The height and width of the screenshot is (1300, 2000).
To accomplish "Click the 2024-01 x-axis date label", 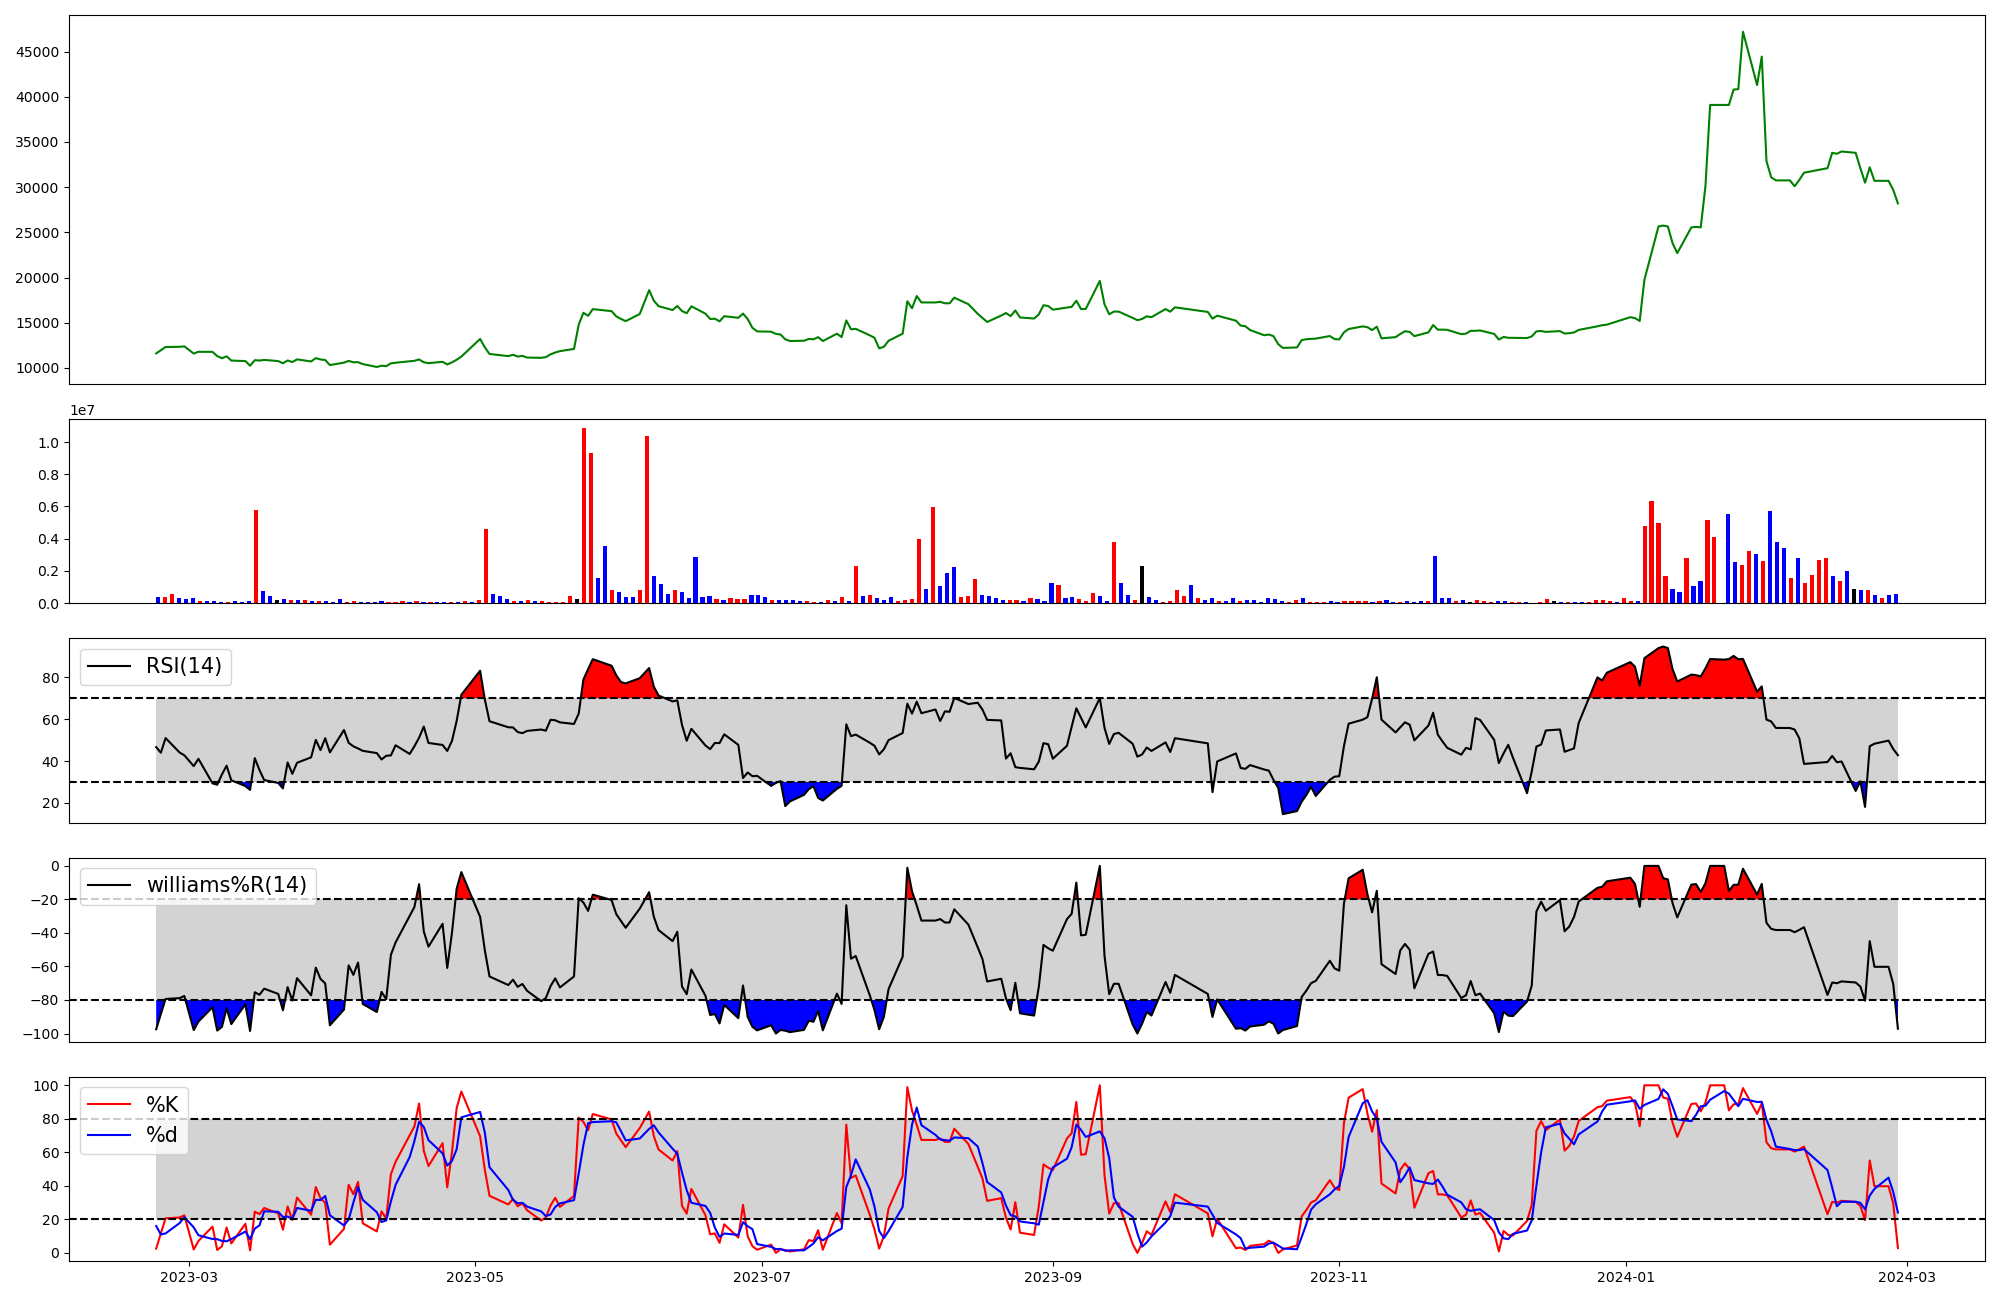I will [x=1625, y=1277].
